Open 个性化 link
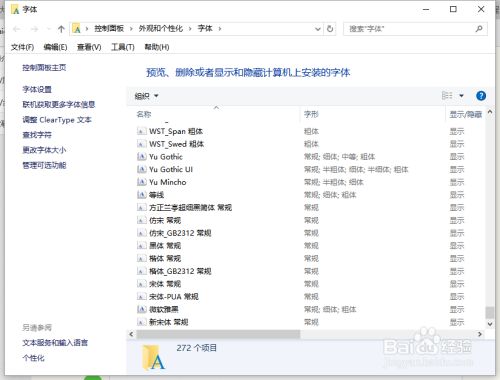The width and height of the screenshot is (500, 380). click(33, 358)
